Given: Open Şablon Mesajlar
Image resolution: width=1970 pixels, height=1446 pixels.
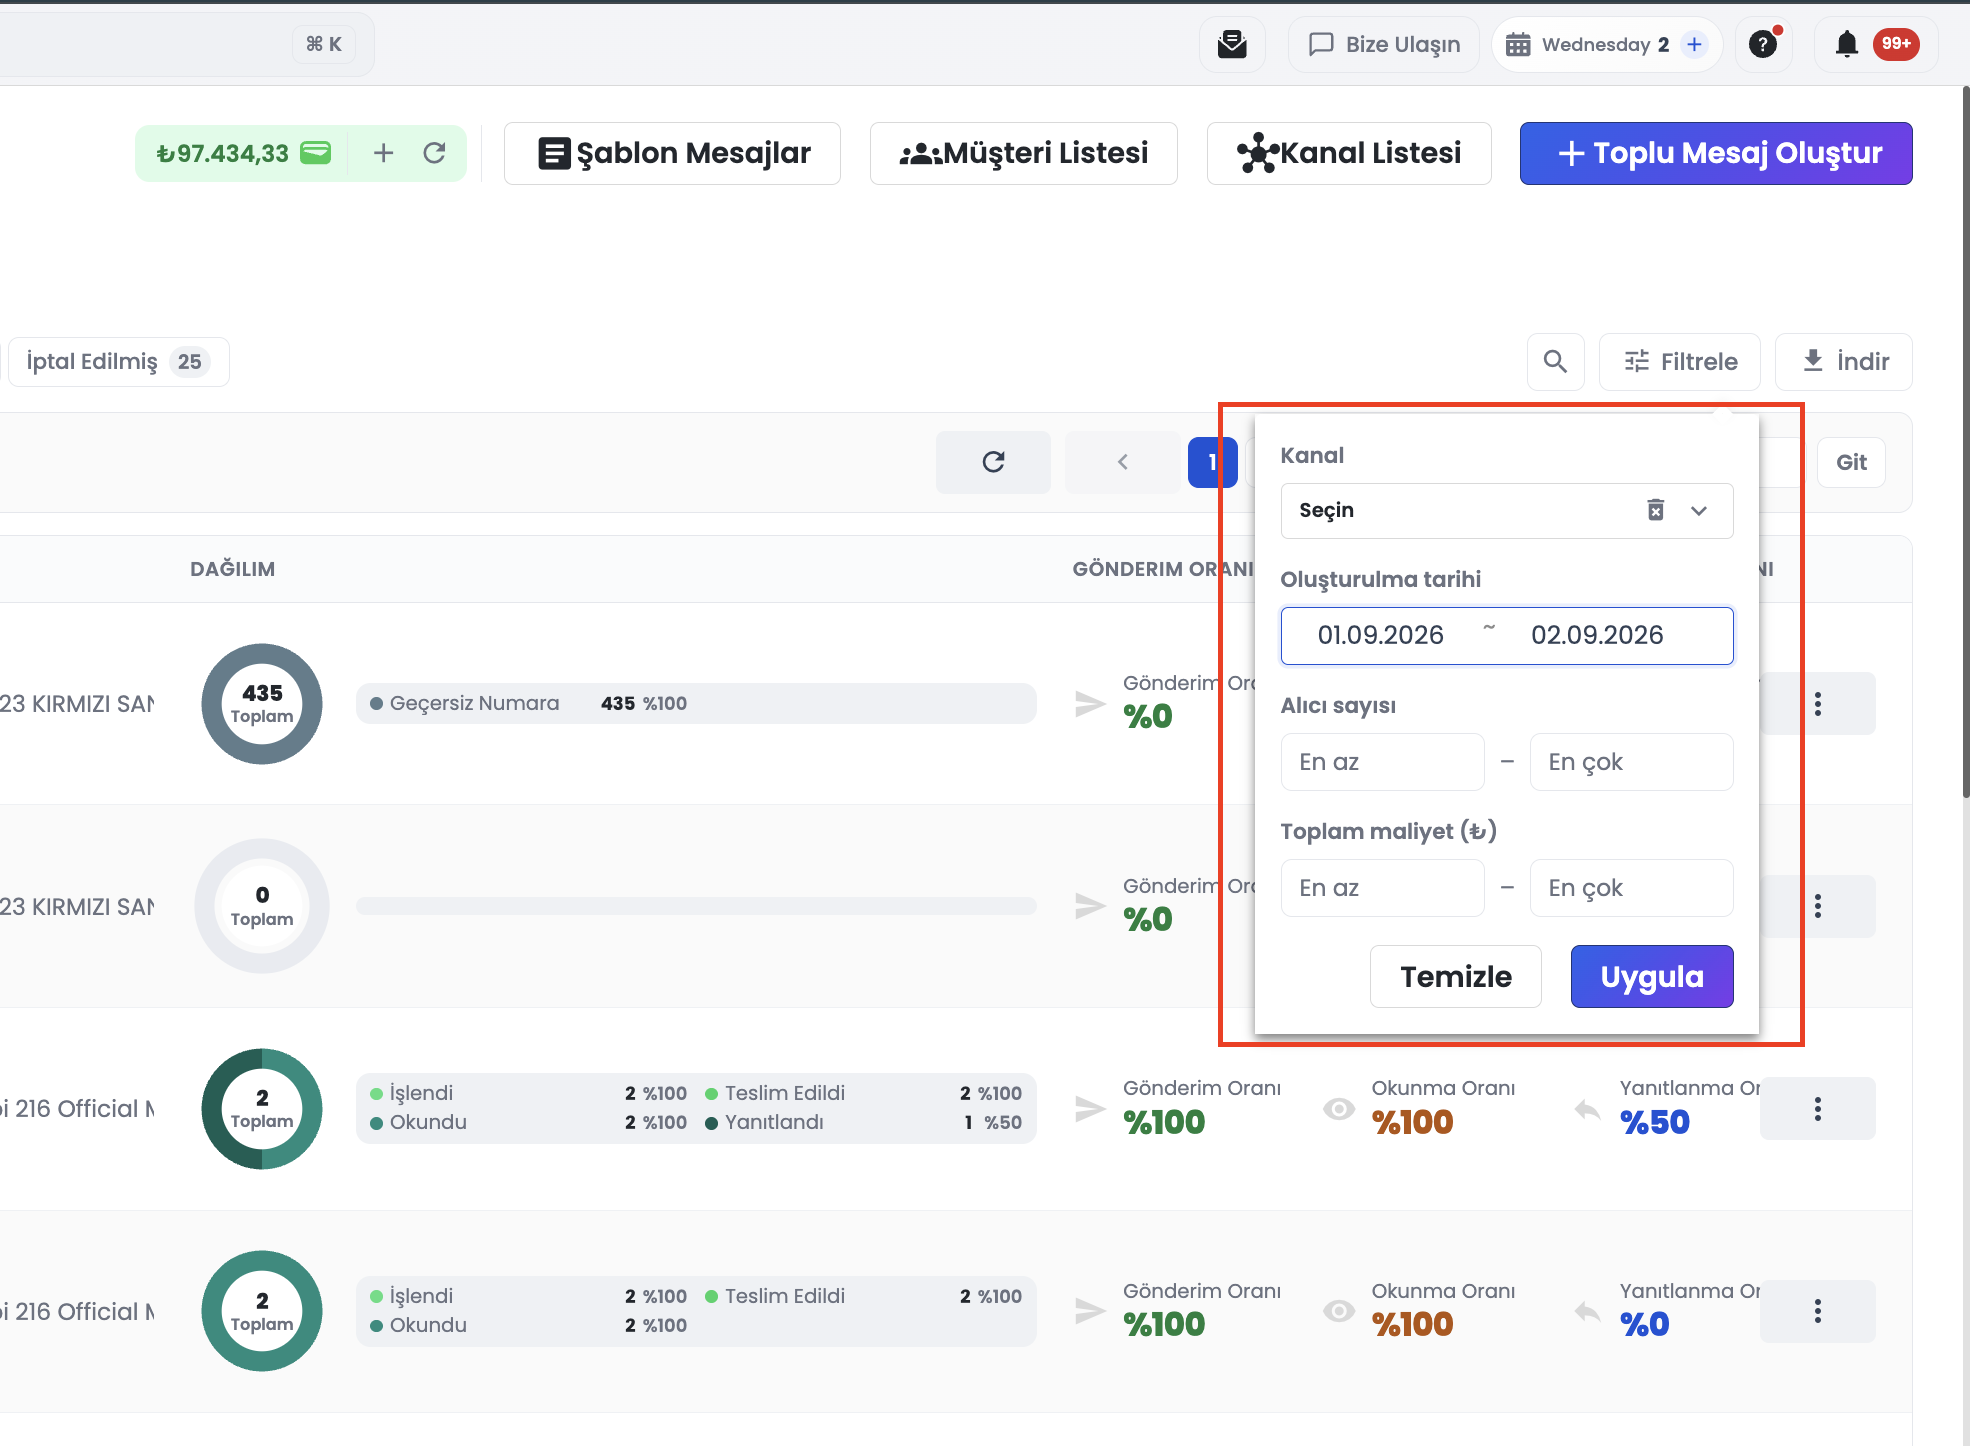Looking at the screenshot, I should click(x=672, y=153).
